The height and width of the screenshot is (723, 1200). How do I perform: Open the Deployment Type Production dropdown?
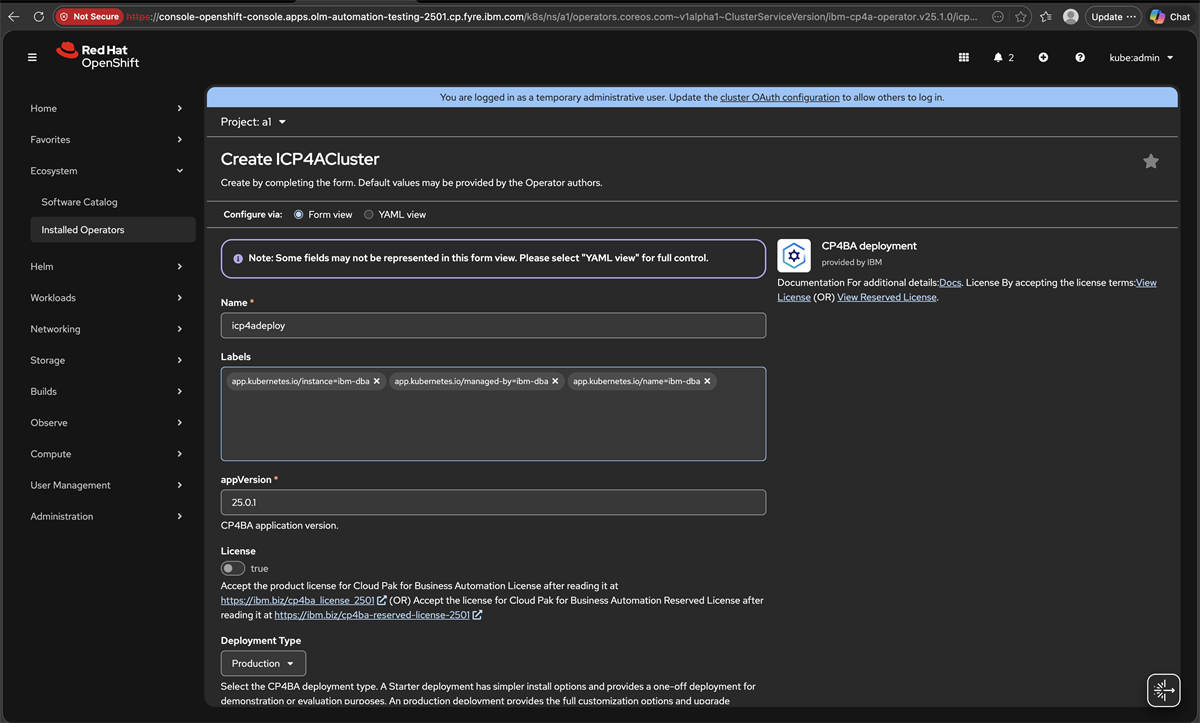[263, 663]
